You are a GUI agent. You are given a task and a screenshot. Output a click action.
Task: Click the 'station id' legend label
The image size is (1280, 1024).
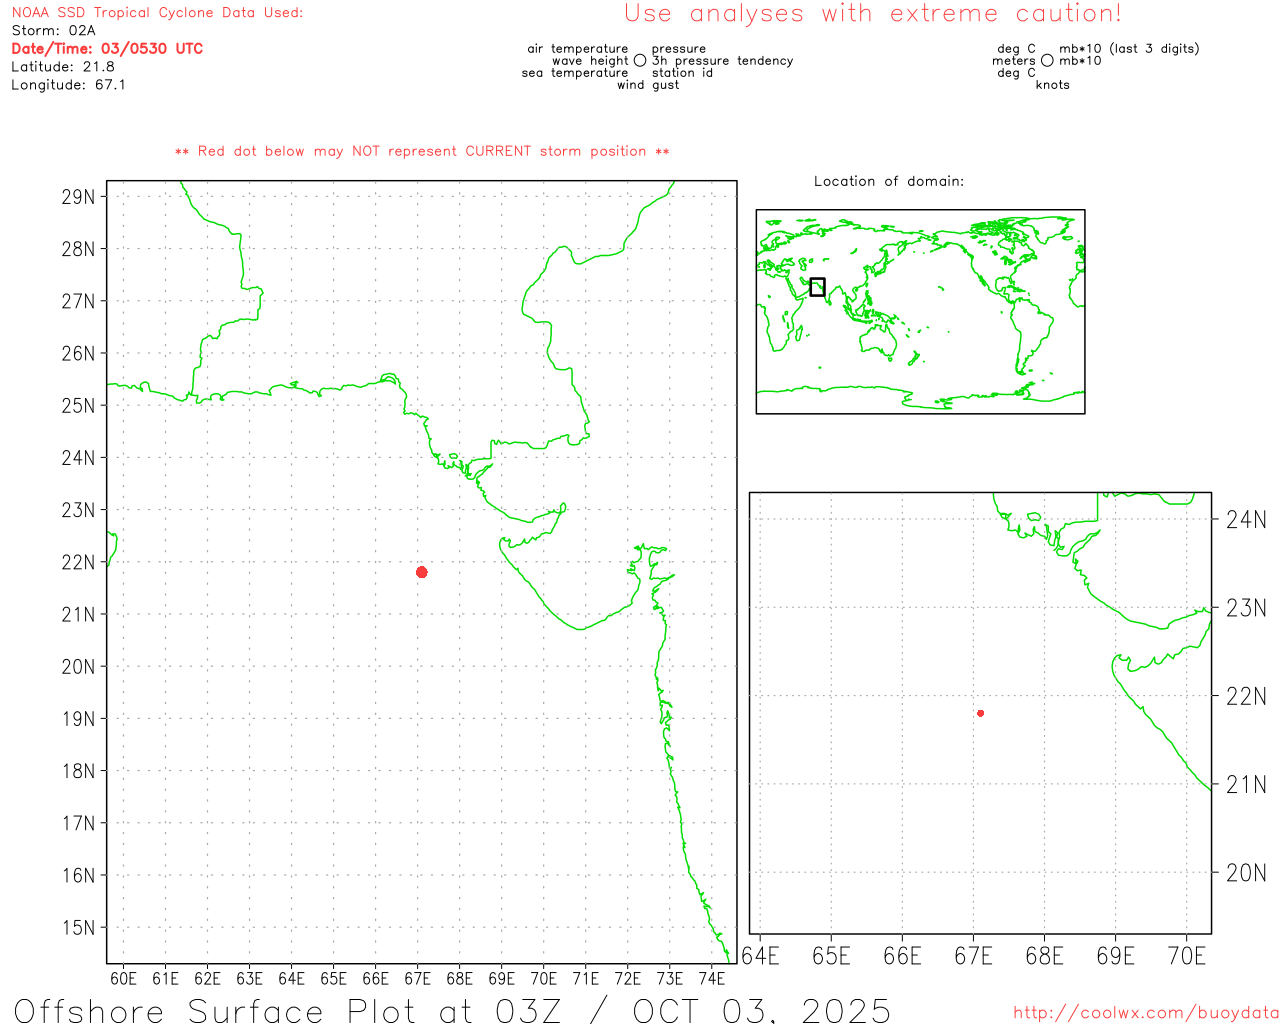(x=683, y=73)
